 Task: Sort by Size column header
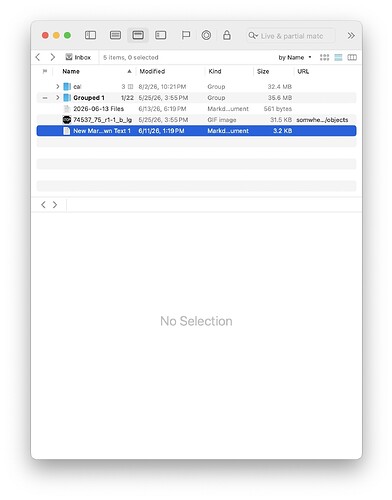[263, 71]
